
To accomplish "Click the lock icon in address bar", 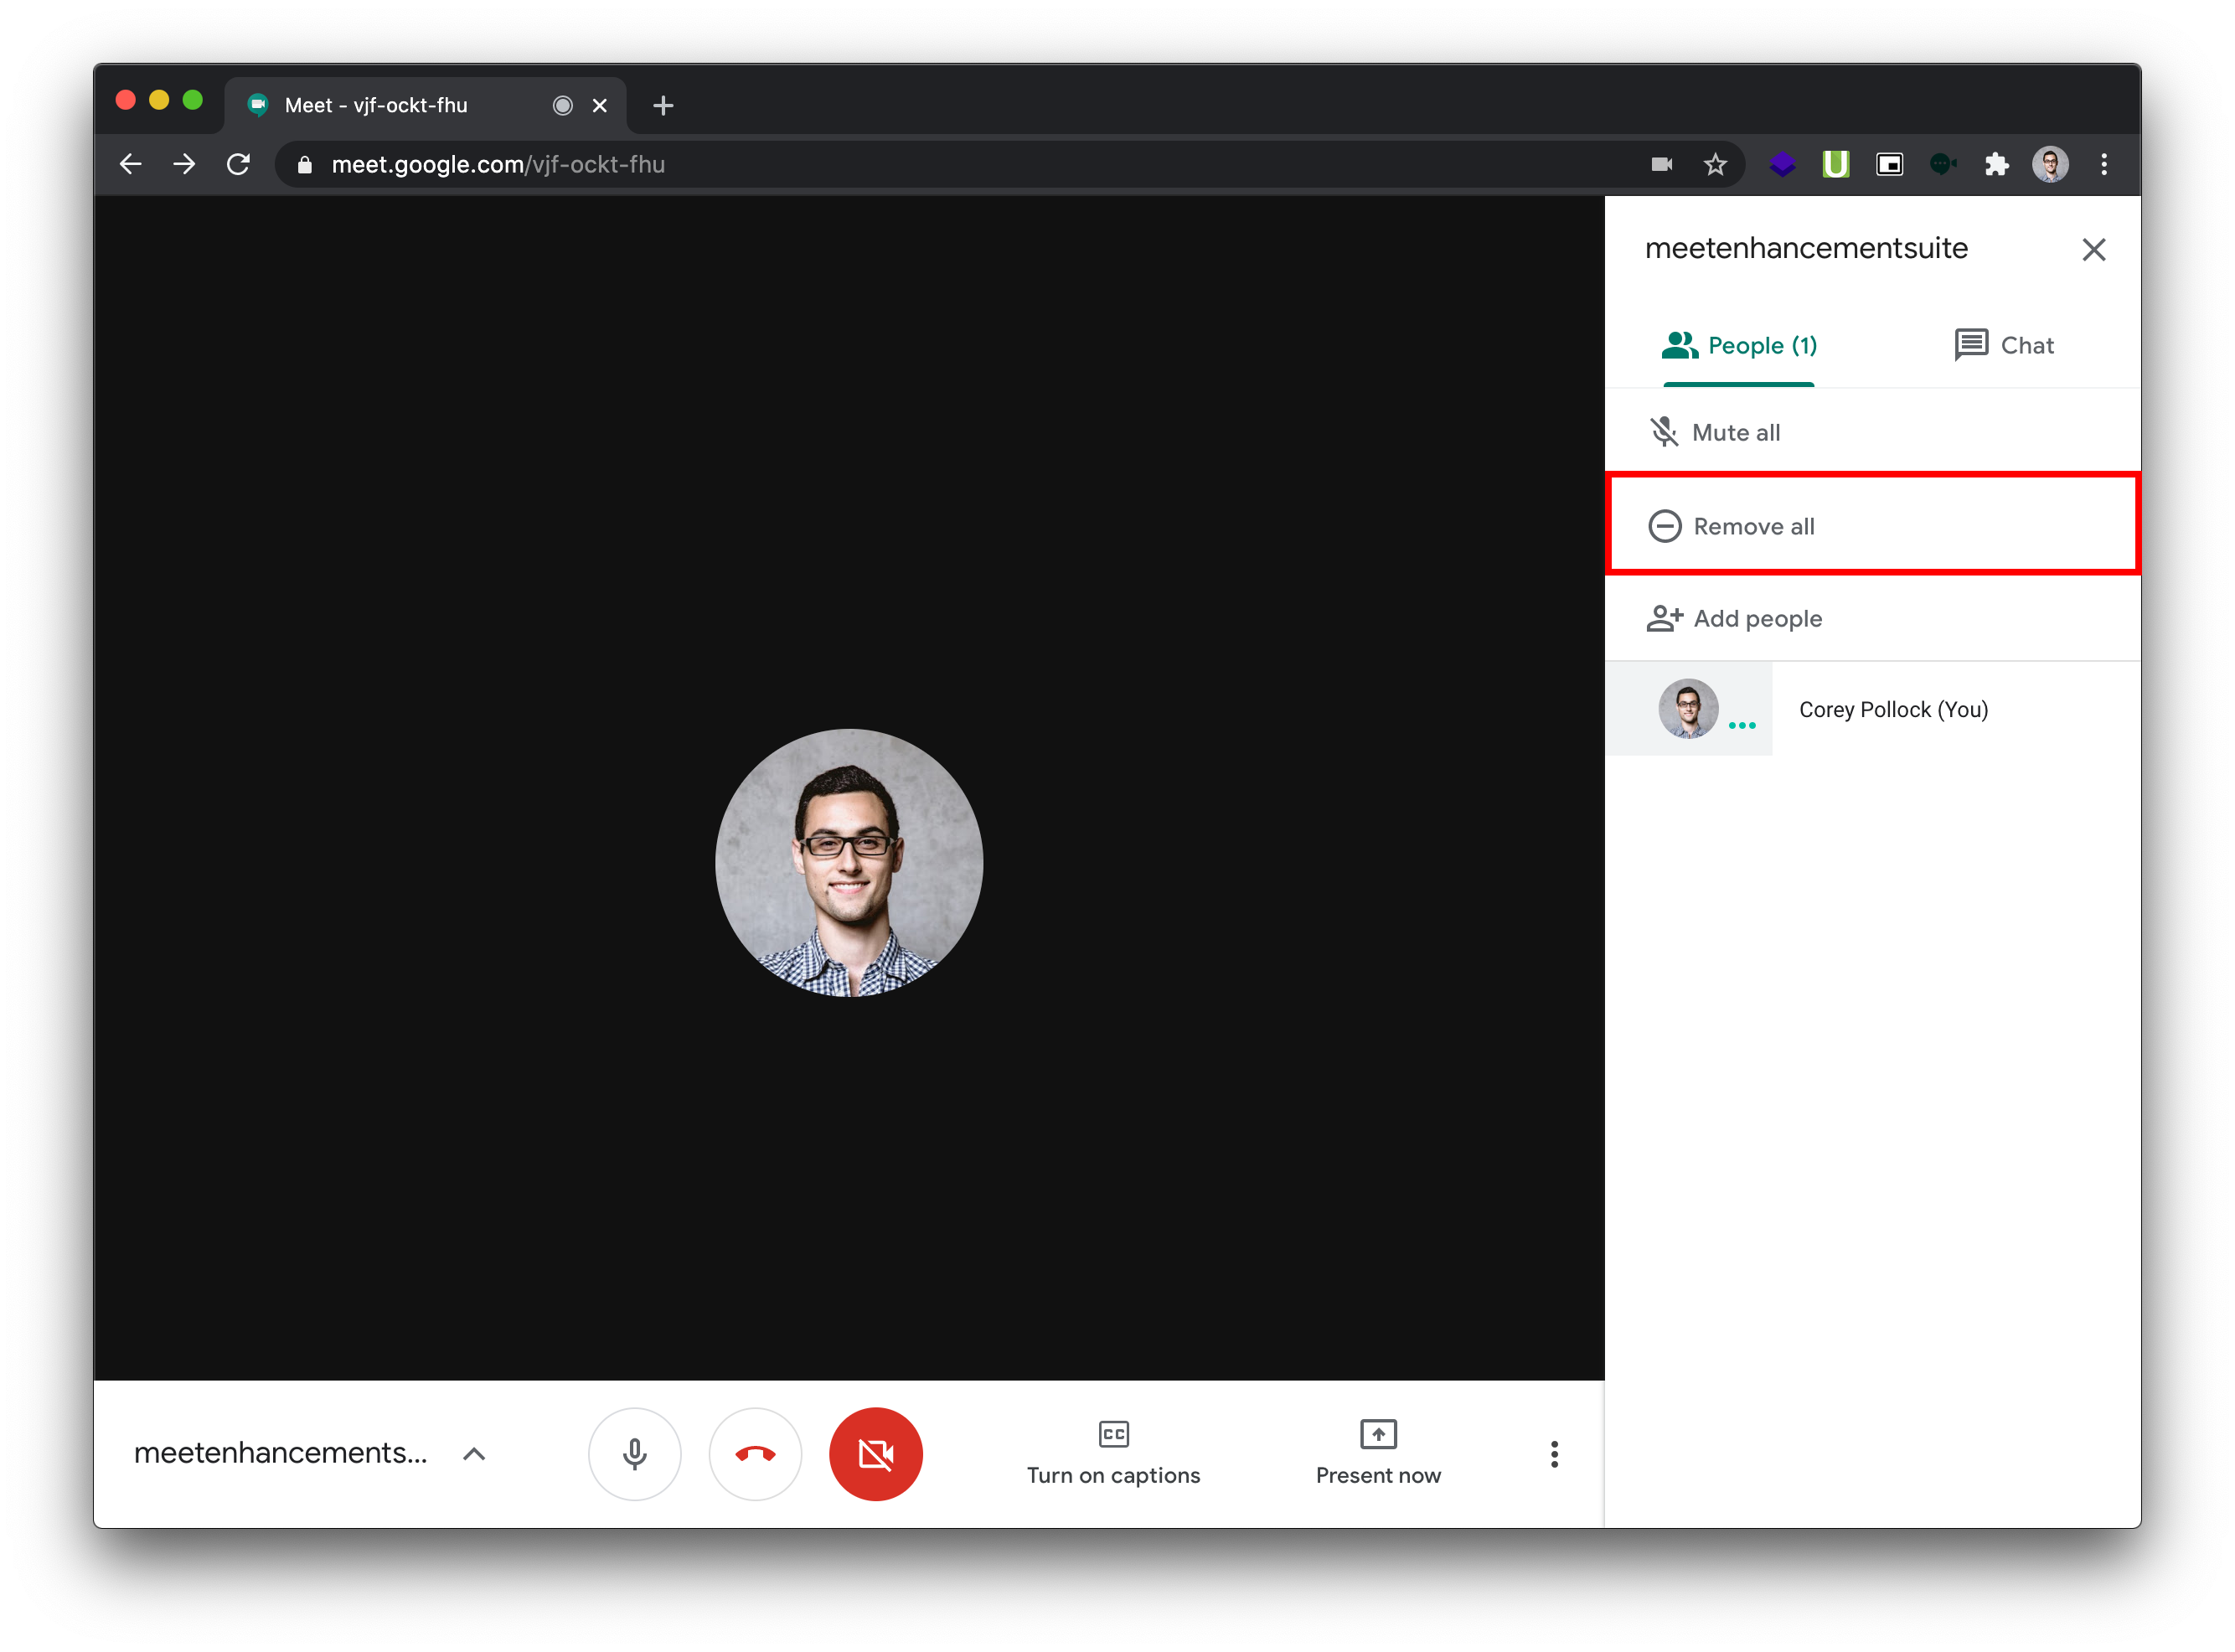I will 305,165.
